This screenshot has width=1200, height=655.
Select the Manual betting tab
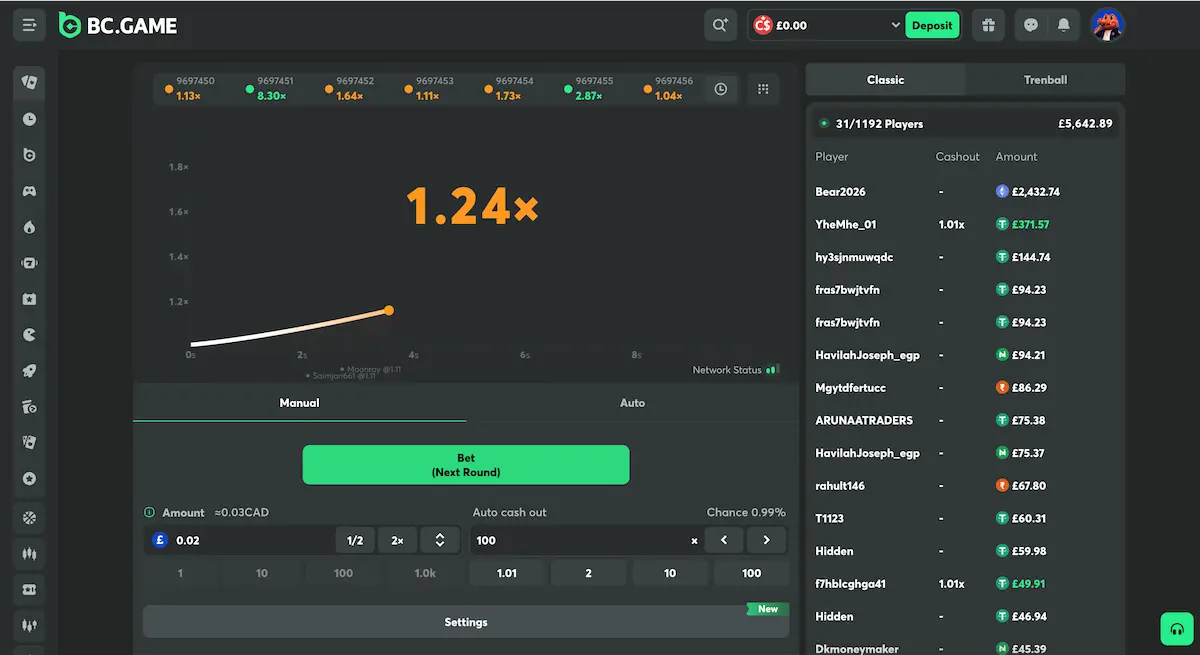(299, 403)
